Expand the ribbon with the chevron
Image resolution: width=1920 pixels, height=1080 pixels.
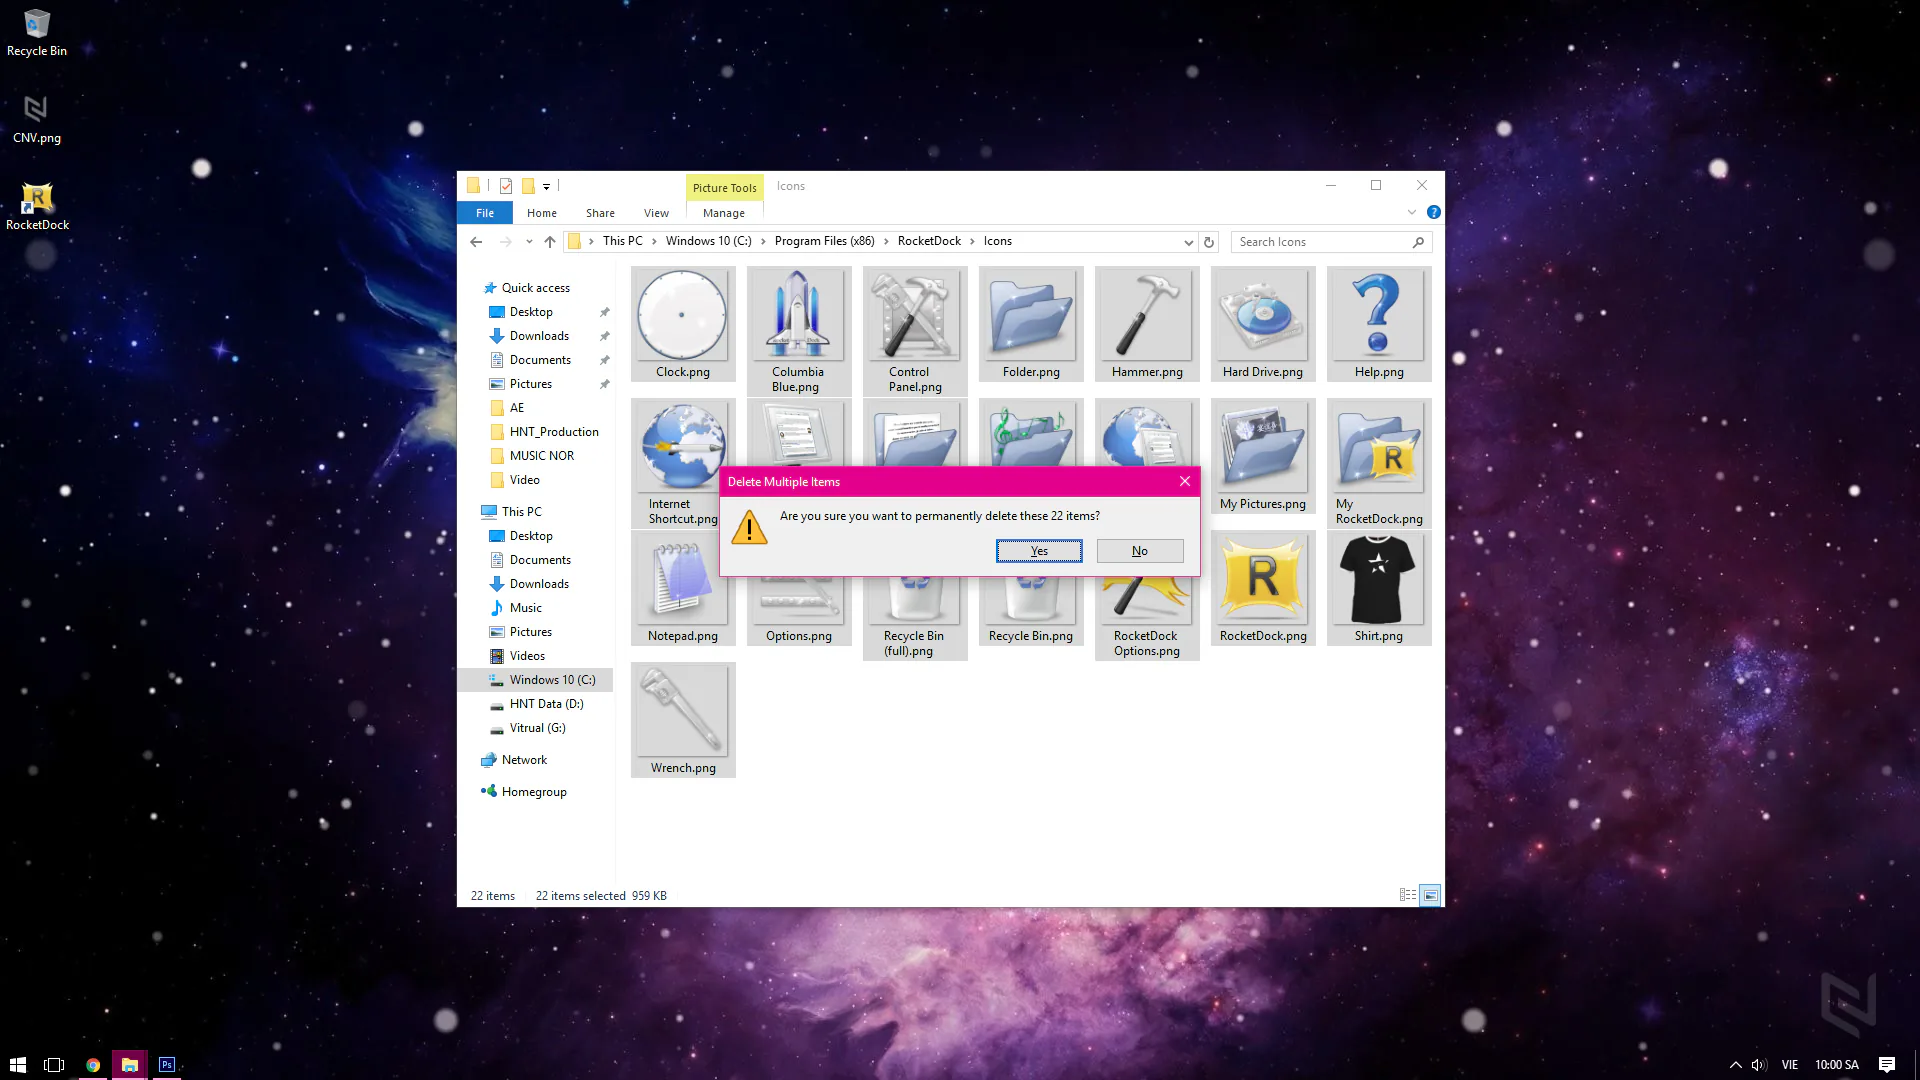click(x=1412, y=212)
